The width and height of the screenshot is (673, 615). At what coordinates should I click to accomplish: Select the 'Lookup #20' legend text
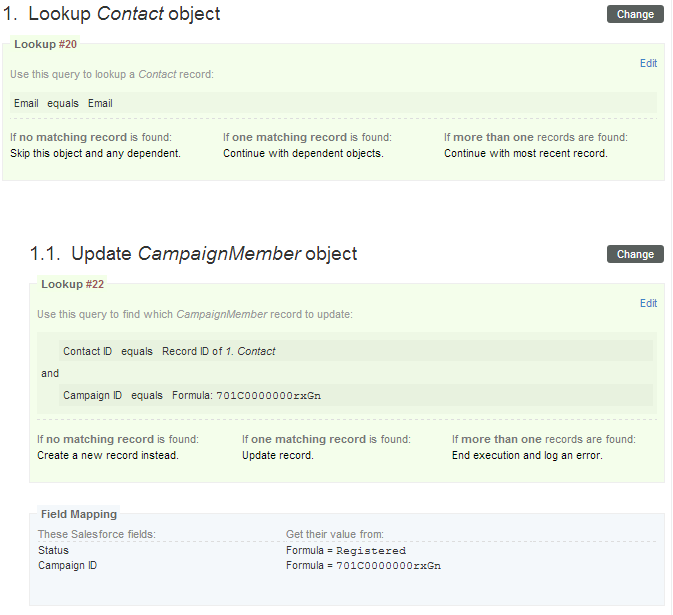point(45,44)
